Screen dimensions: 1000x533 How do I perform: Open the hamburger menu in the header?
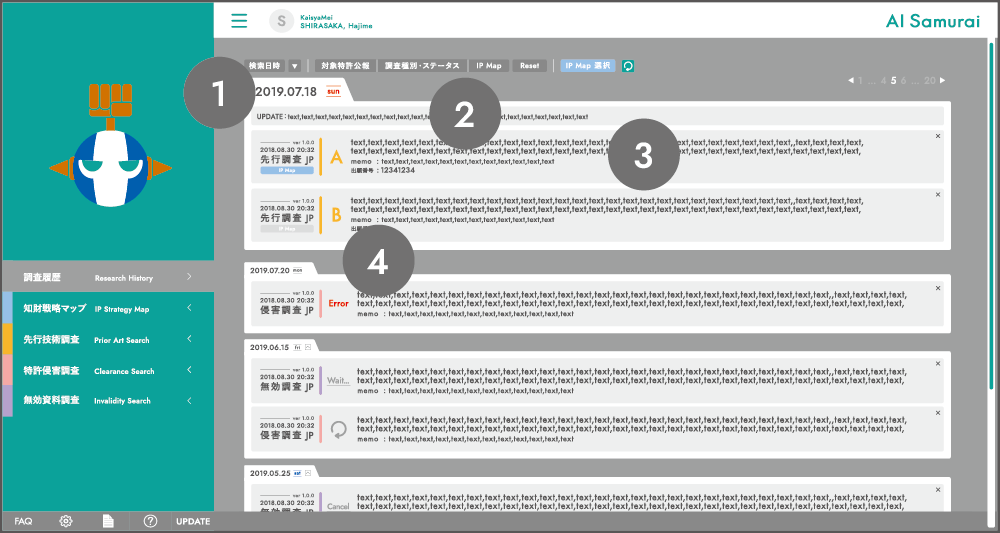click(239, 20)
